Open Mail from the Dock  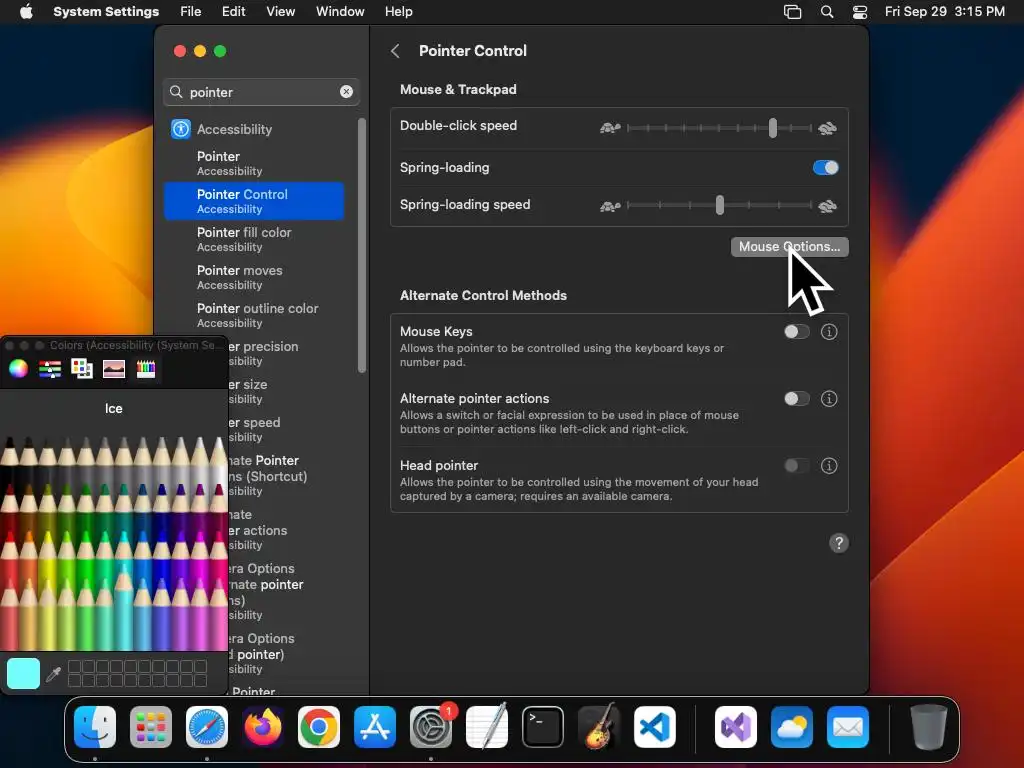tap(848, 727)
